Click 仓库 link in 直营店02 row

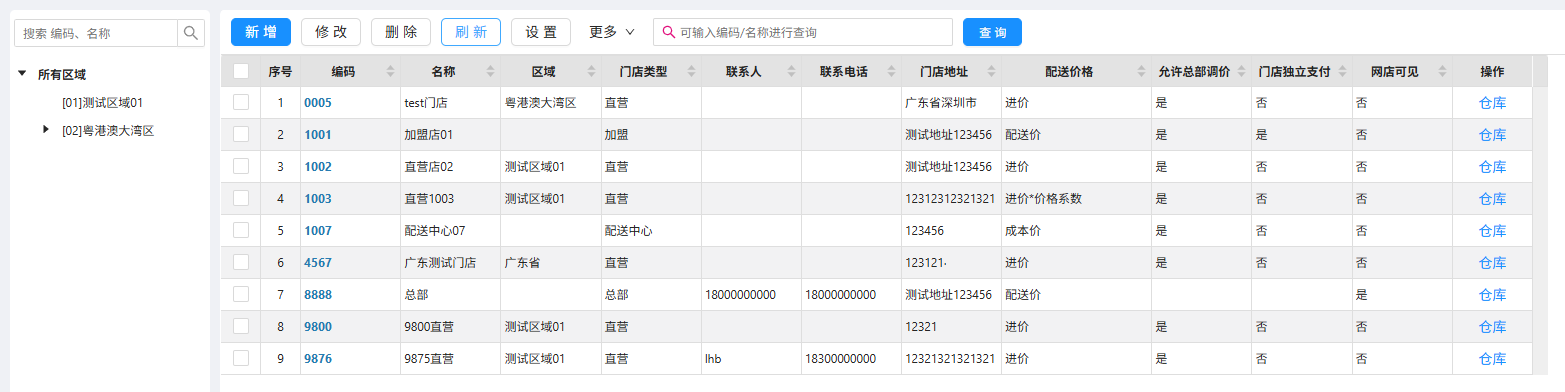(x=1492, y=167)
